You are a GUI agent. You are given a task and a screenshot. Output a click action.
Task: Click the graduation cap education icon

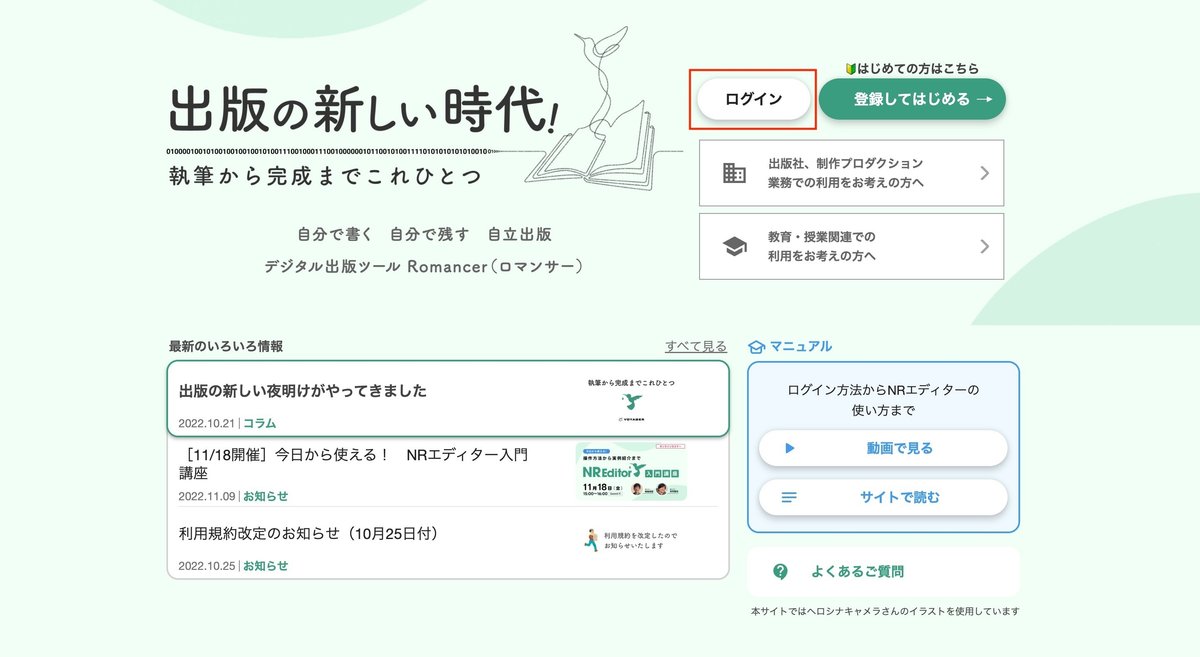[x=735, y=246]
